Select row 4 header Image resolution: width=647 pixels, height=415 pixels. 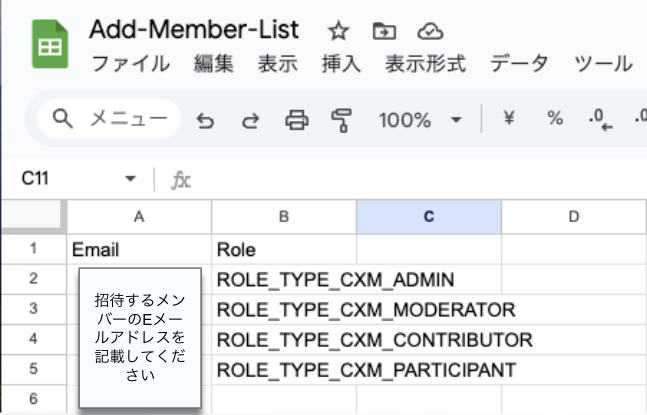point(33,339)
